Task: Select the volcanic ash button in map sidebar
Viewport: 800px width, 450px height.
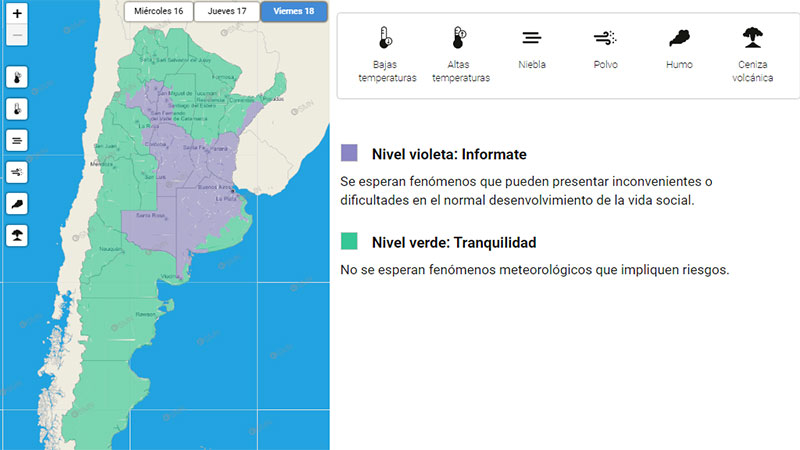Action: (x=17, y=236)
